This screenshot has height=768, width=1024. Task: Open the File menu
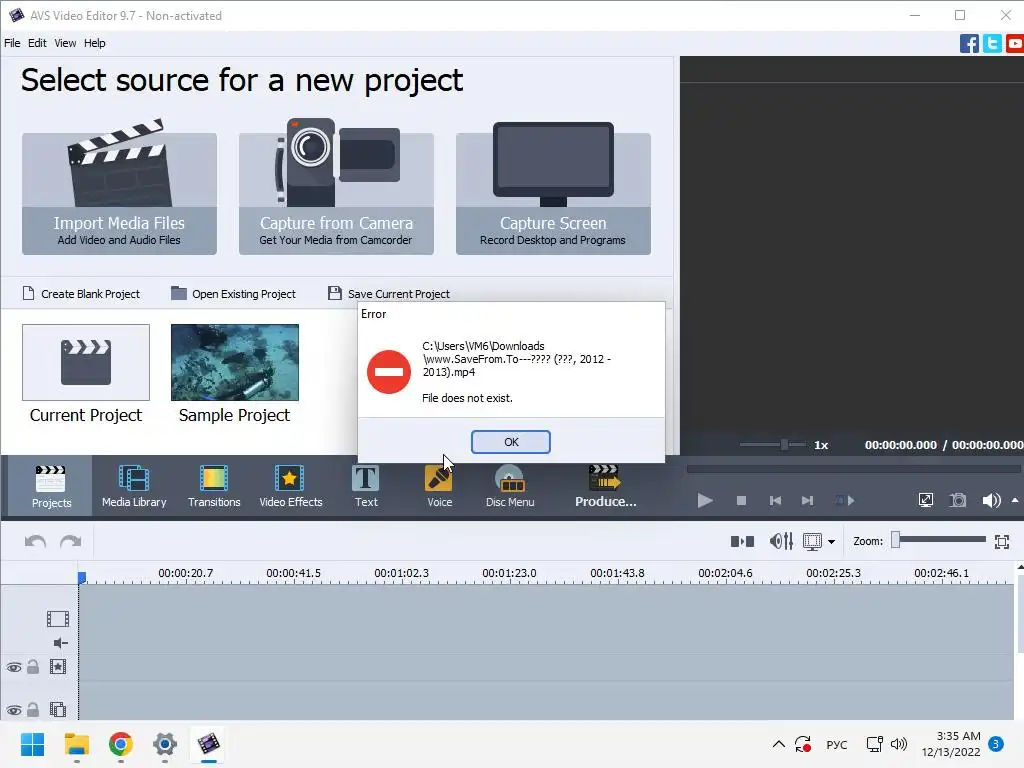click(x=12, y=43)
